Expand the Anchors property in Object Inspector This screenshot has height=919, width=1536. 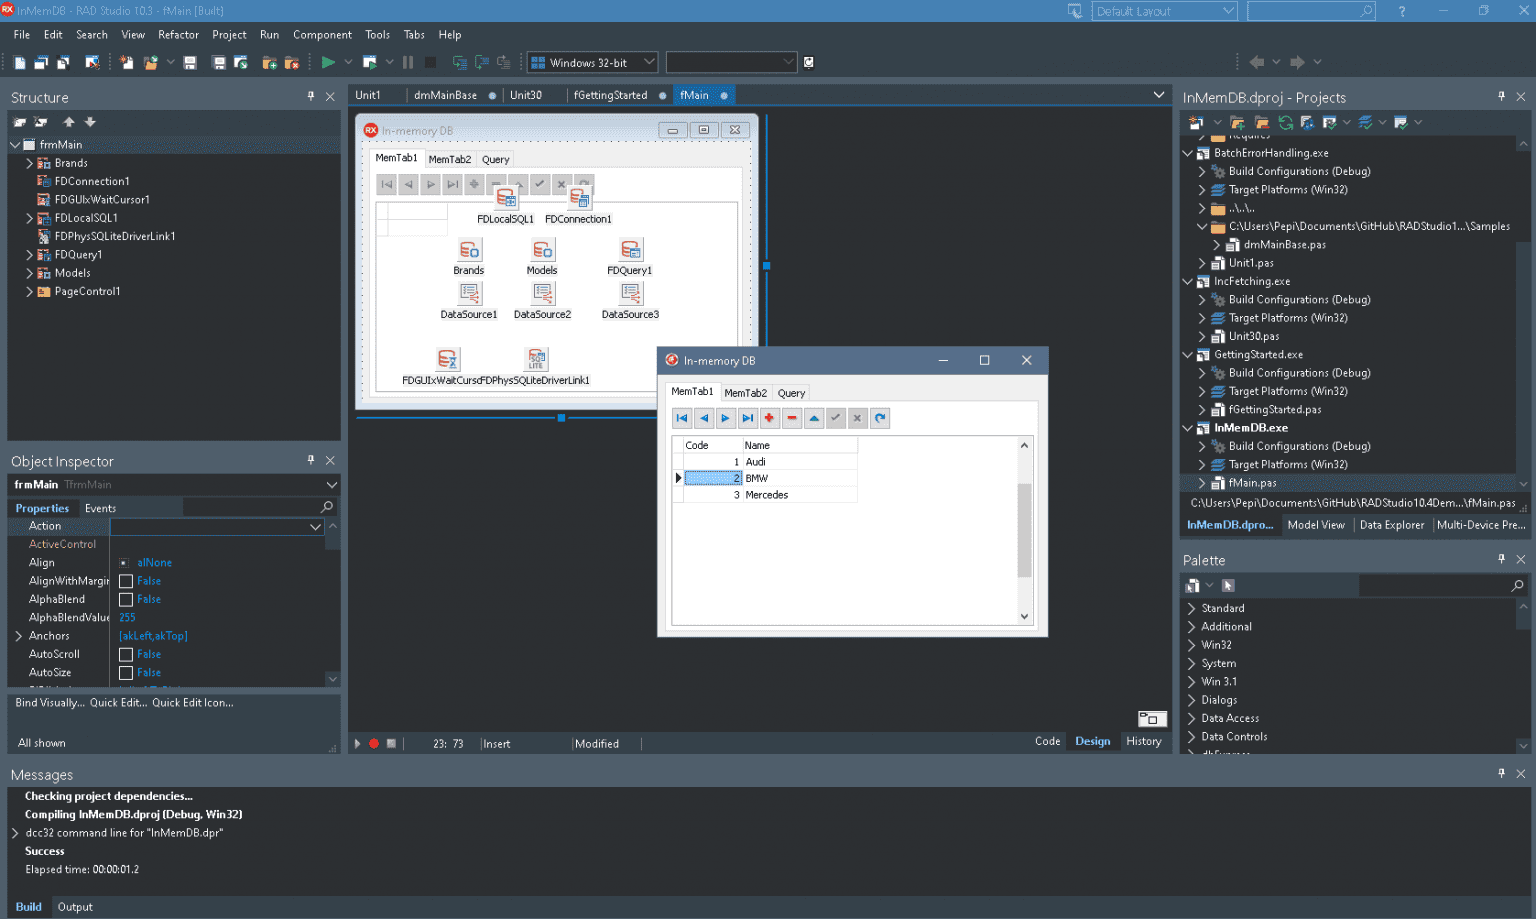[19, 636]
